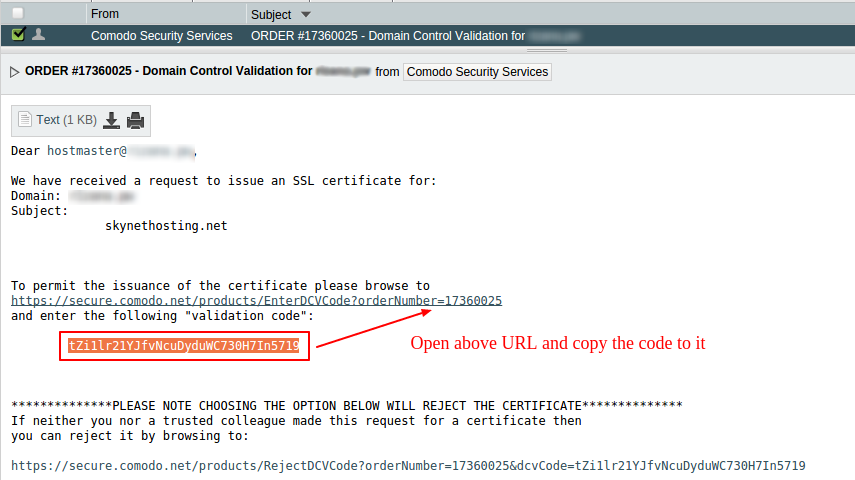This screenshot has height=480, width=855.
Task: Sort messages by the Subject column
Action: (x=270, y=15)
